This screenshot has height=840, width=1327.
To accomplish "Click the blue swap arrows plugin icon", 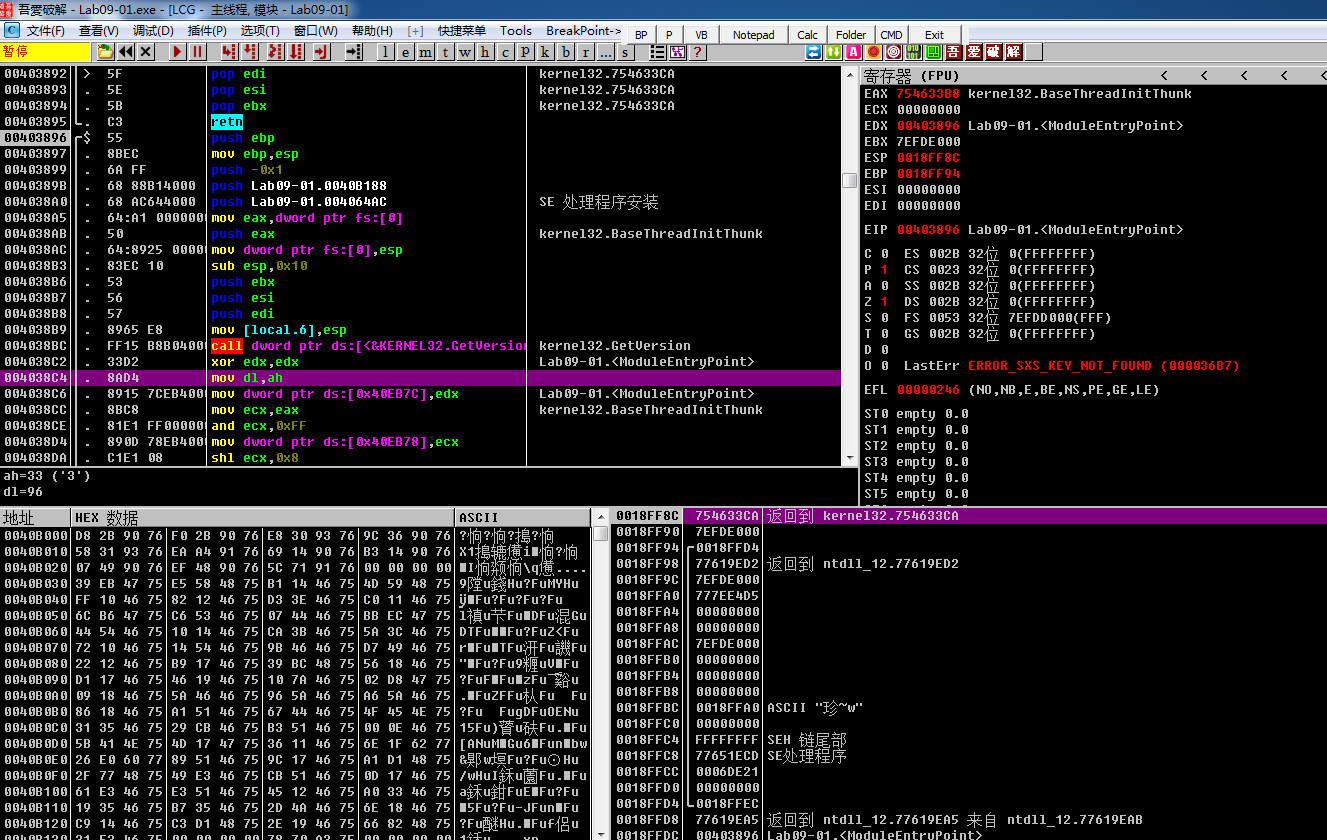I will pyautogui.click(x=813, y=52).
